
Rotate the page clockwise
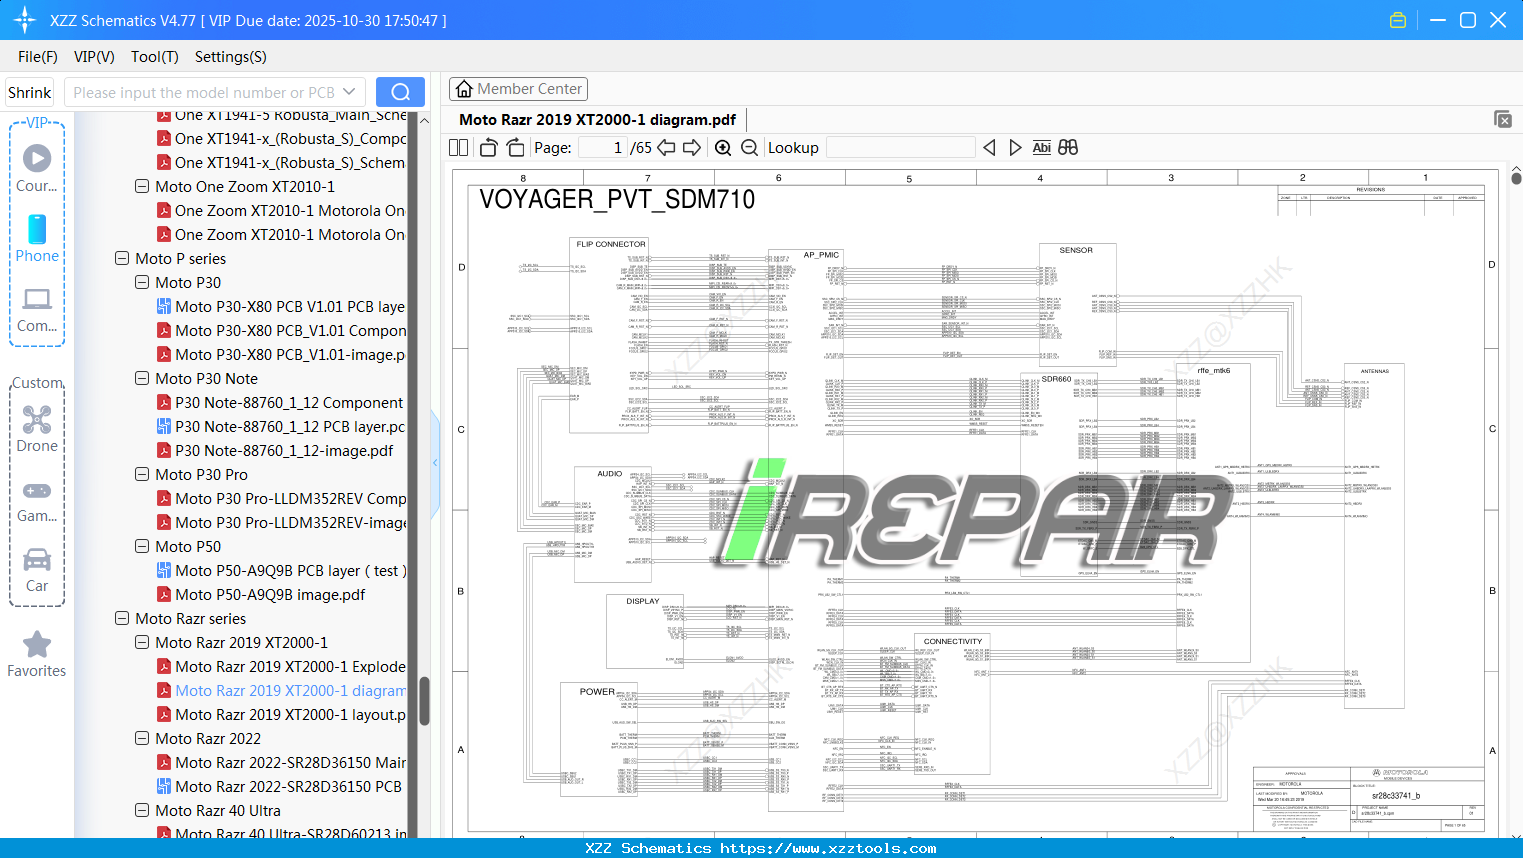[x=515, y=147]
